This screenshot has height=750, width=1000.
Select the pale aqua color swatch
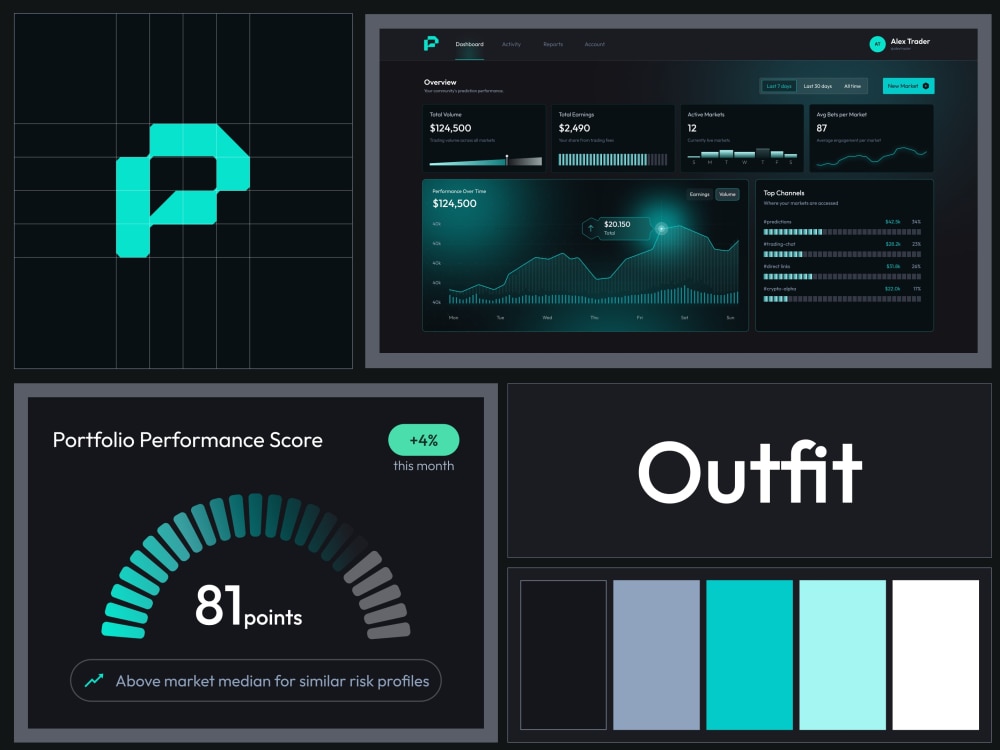click(842, 655)
